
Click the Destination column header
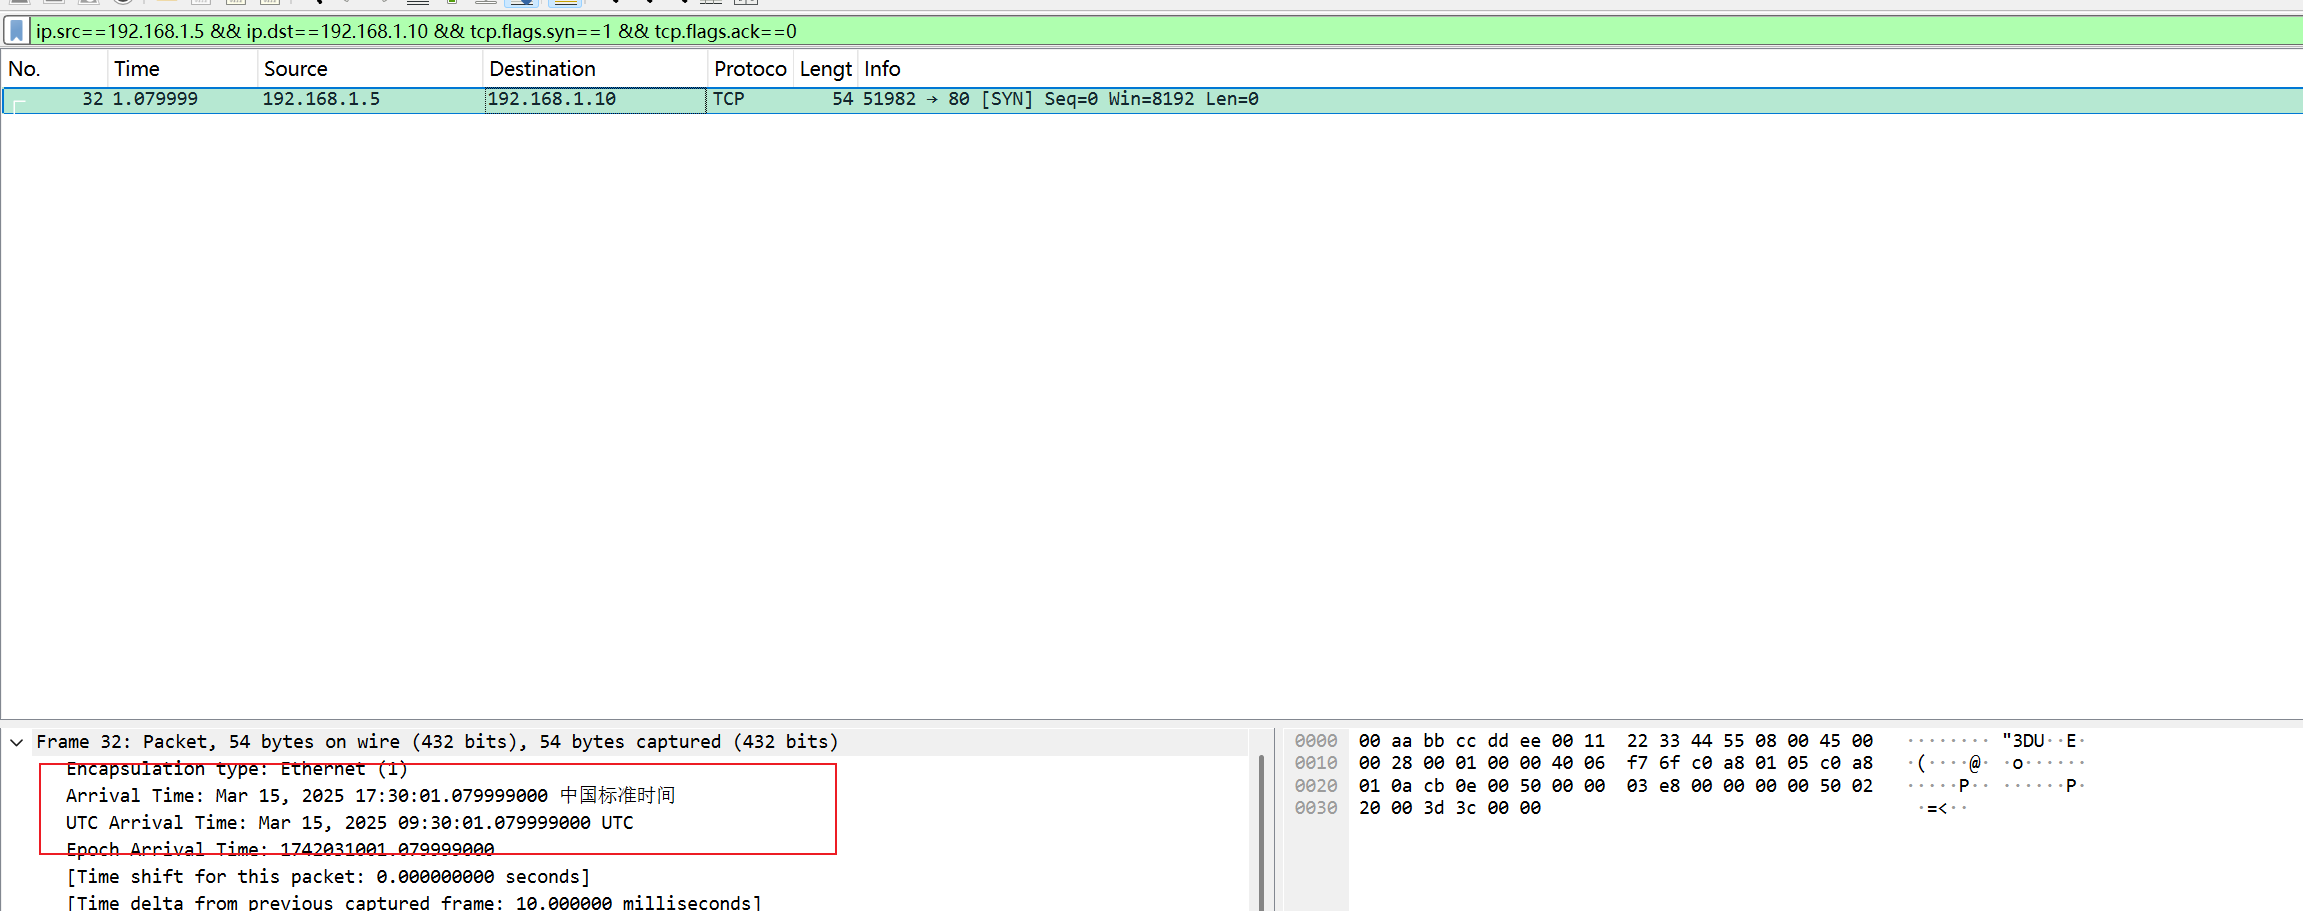click(542, 69)
